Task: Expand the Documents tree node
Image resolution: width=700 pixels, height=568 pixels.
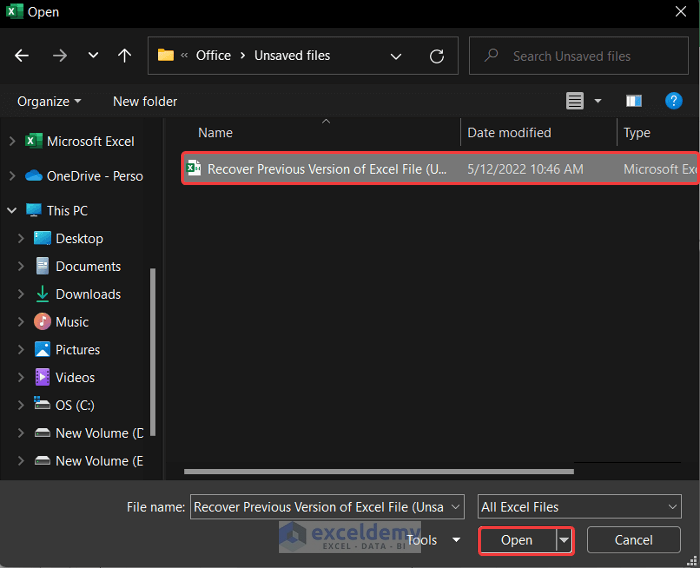Action: tap(21, 267)
